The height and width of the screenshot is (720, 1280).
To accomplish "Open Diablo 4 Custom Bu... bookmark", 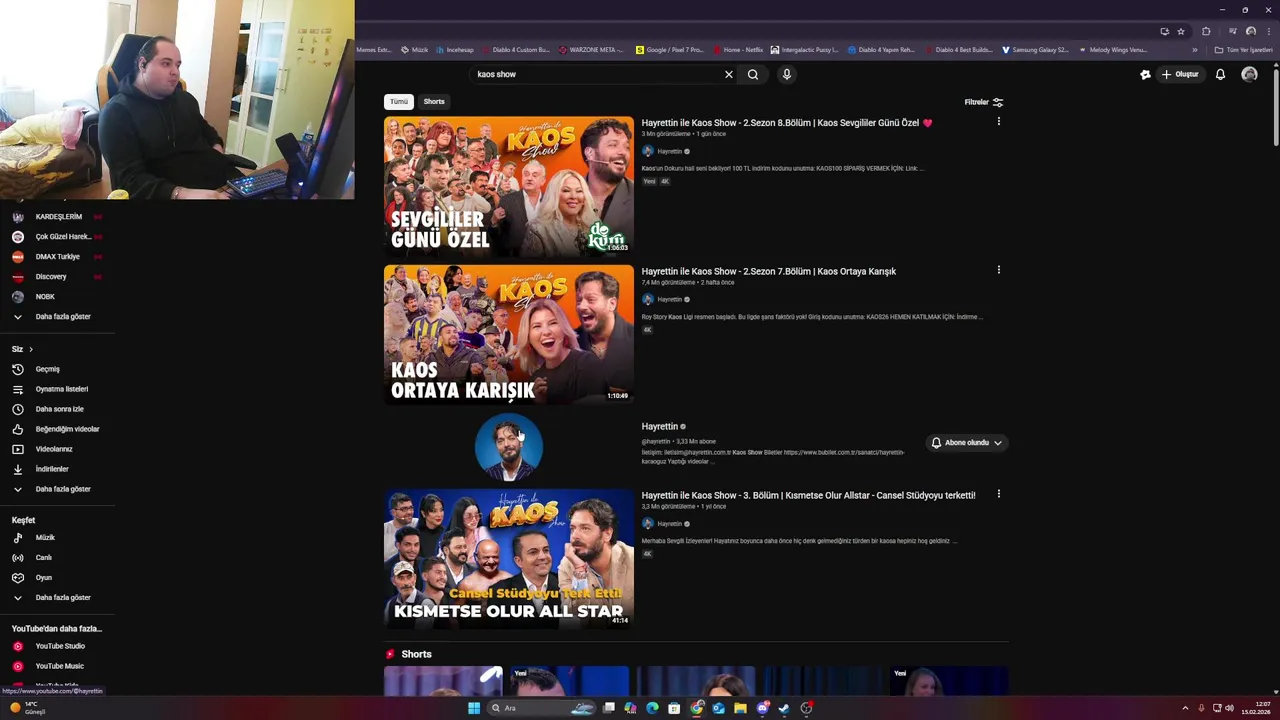I will point(515,49).
